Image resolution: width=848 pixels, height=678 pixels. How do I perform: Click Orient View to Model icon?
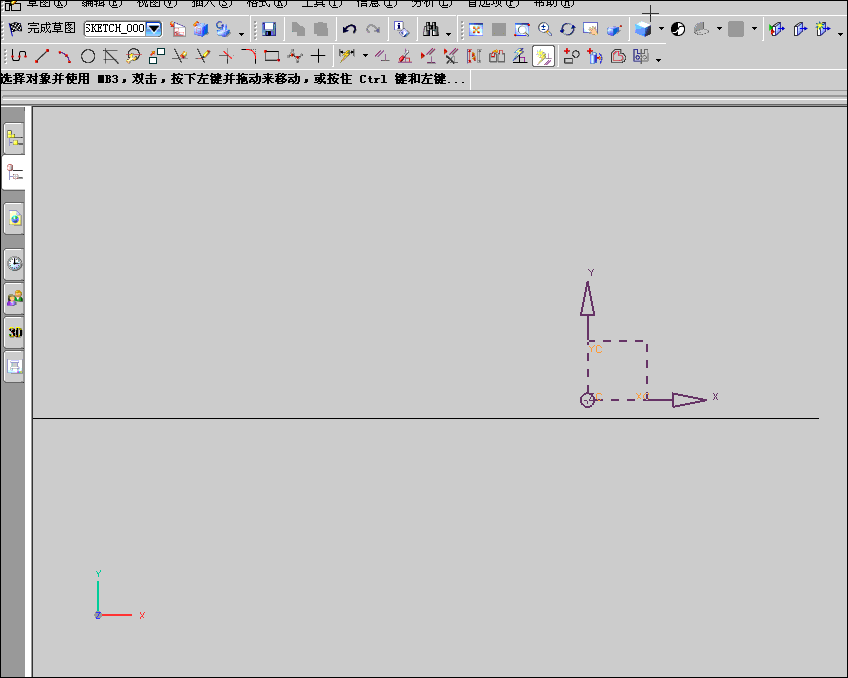(x=201, y=29)
